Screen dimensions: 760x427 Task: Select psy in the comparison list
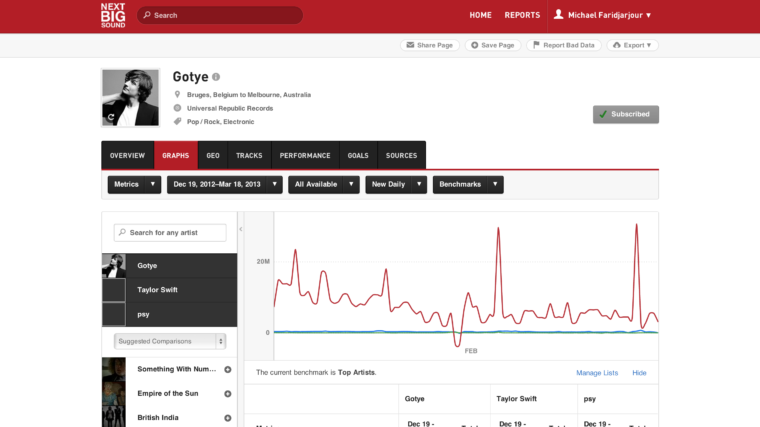(170, 315)
